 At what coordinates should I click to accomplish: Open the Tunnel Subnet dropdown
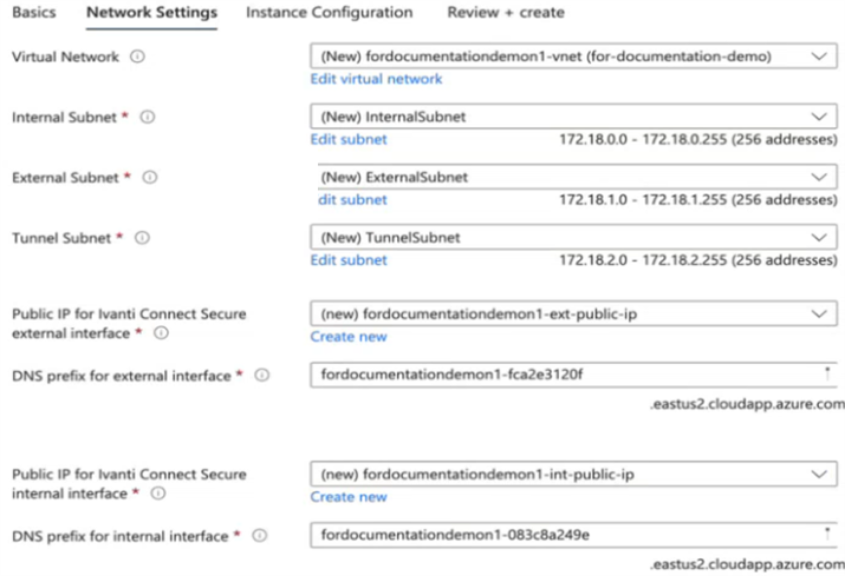(573, 237)
